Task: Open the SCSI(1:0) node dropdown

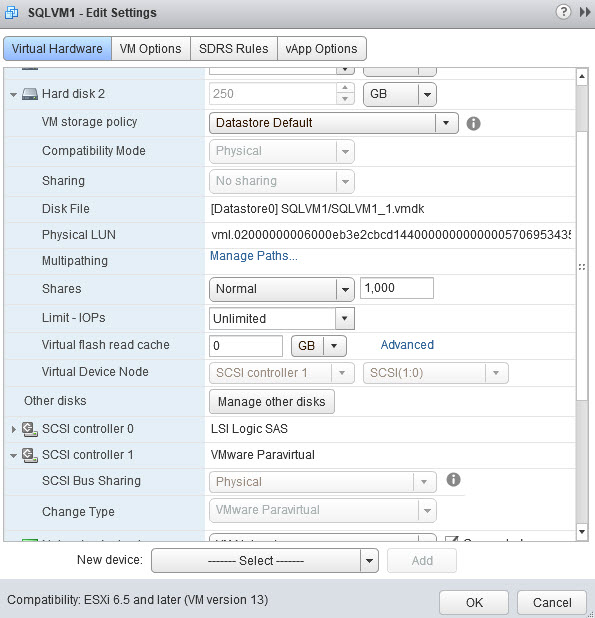Action: point(435,373)
